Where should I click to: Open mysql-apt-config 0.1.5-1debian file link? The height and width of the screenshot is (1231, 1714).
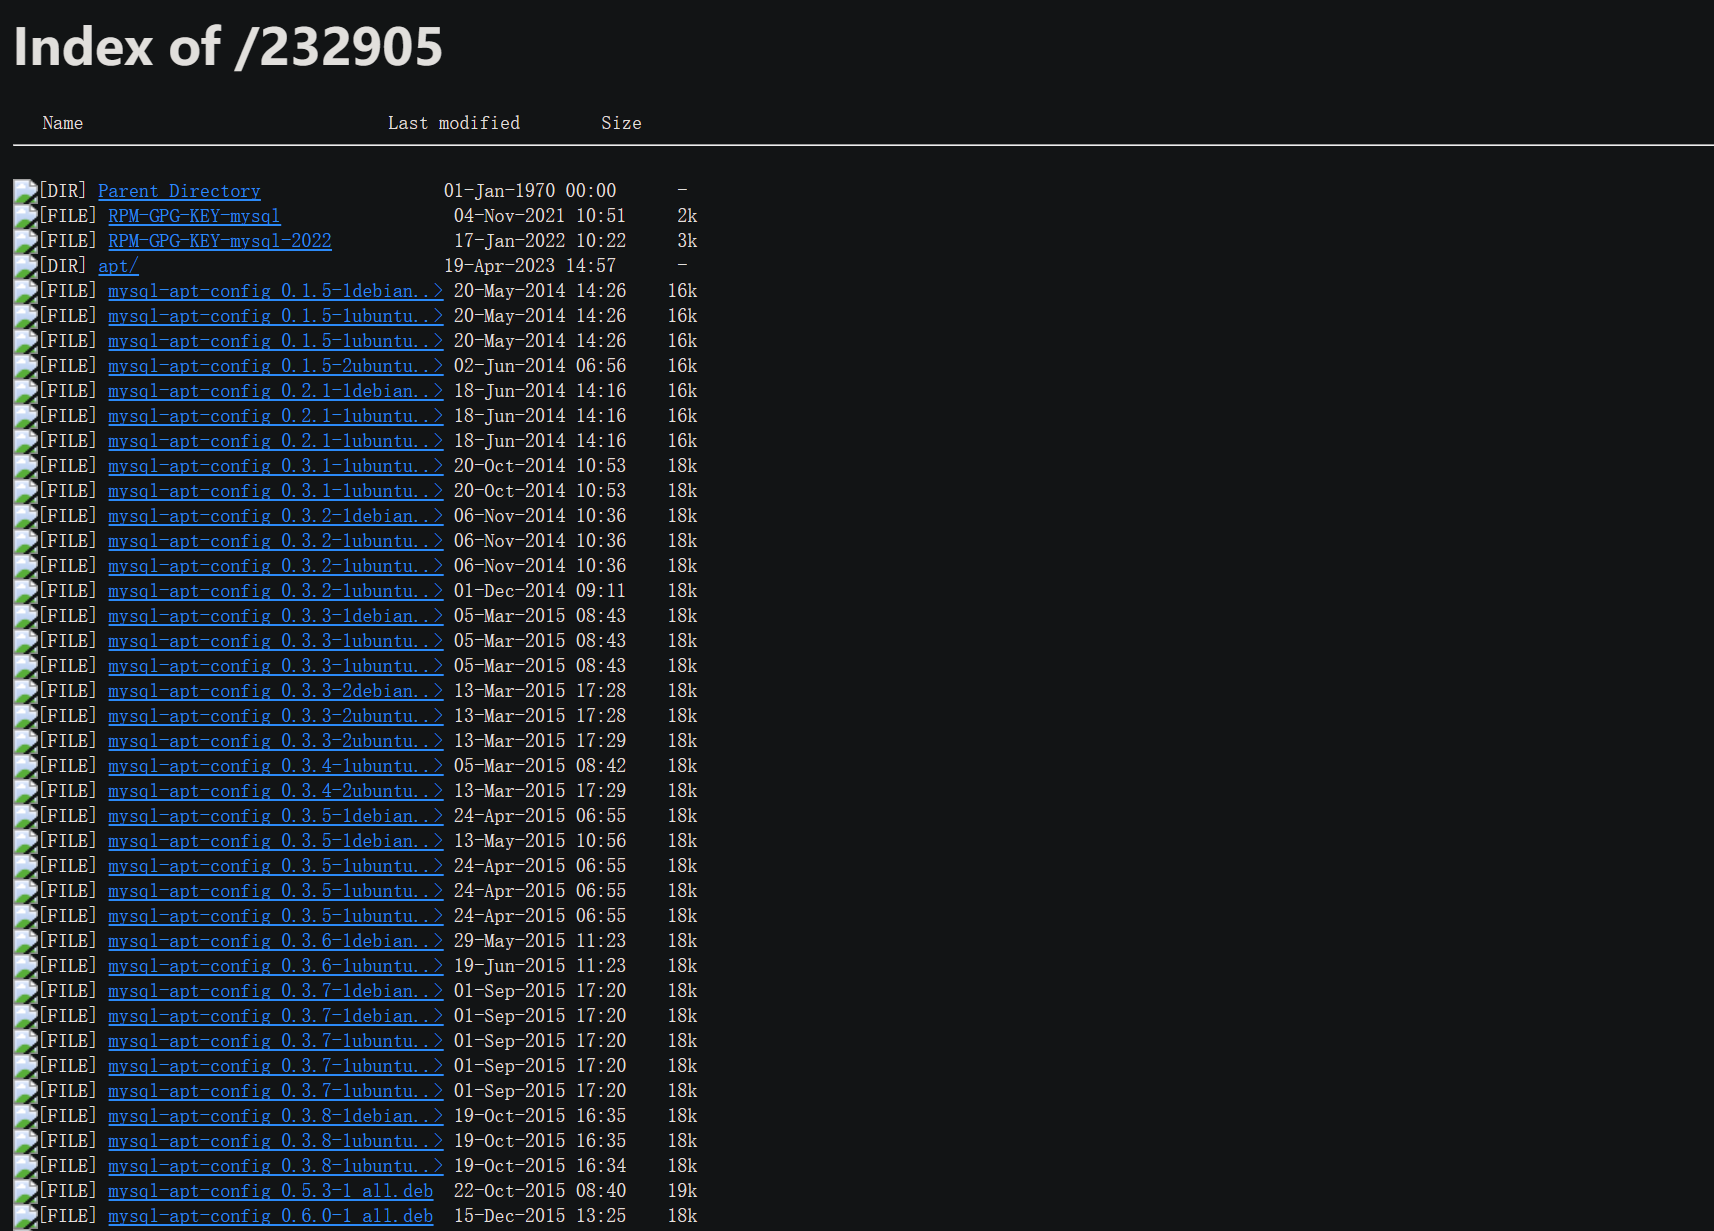click(276, 291)
